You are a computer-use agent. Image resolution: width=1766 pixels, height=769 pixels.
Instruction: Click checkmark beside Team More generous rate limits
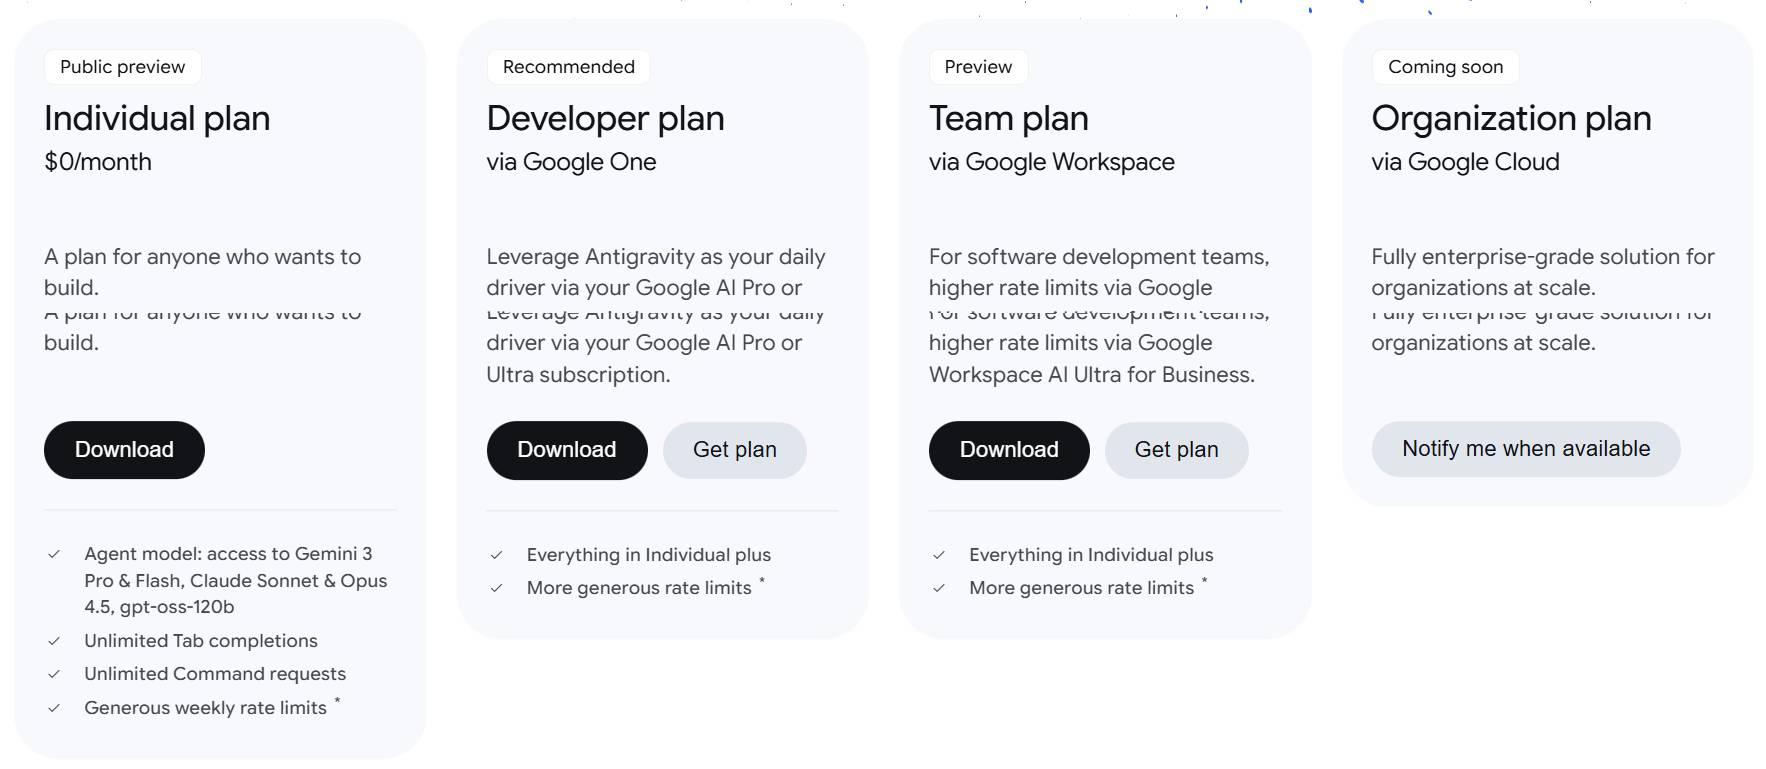(938, 588)
